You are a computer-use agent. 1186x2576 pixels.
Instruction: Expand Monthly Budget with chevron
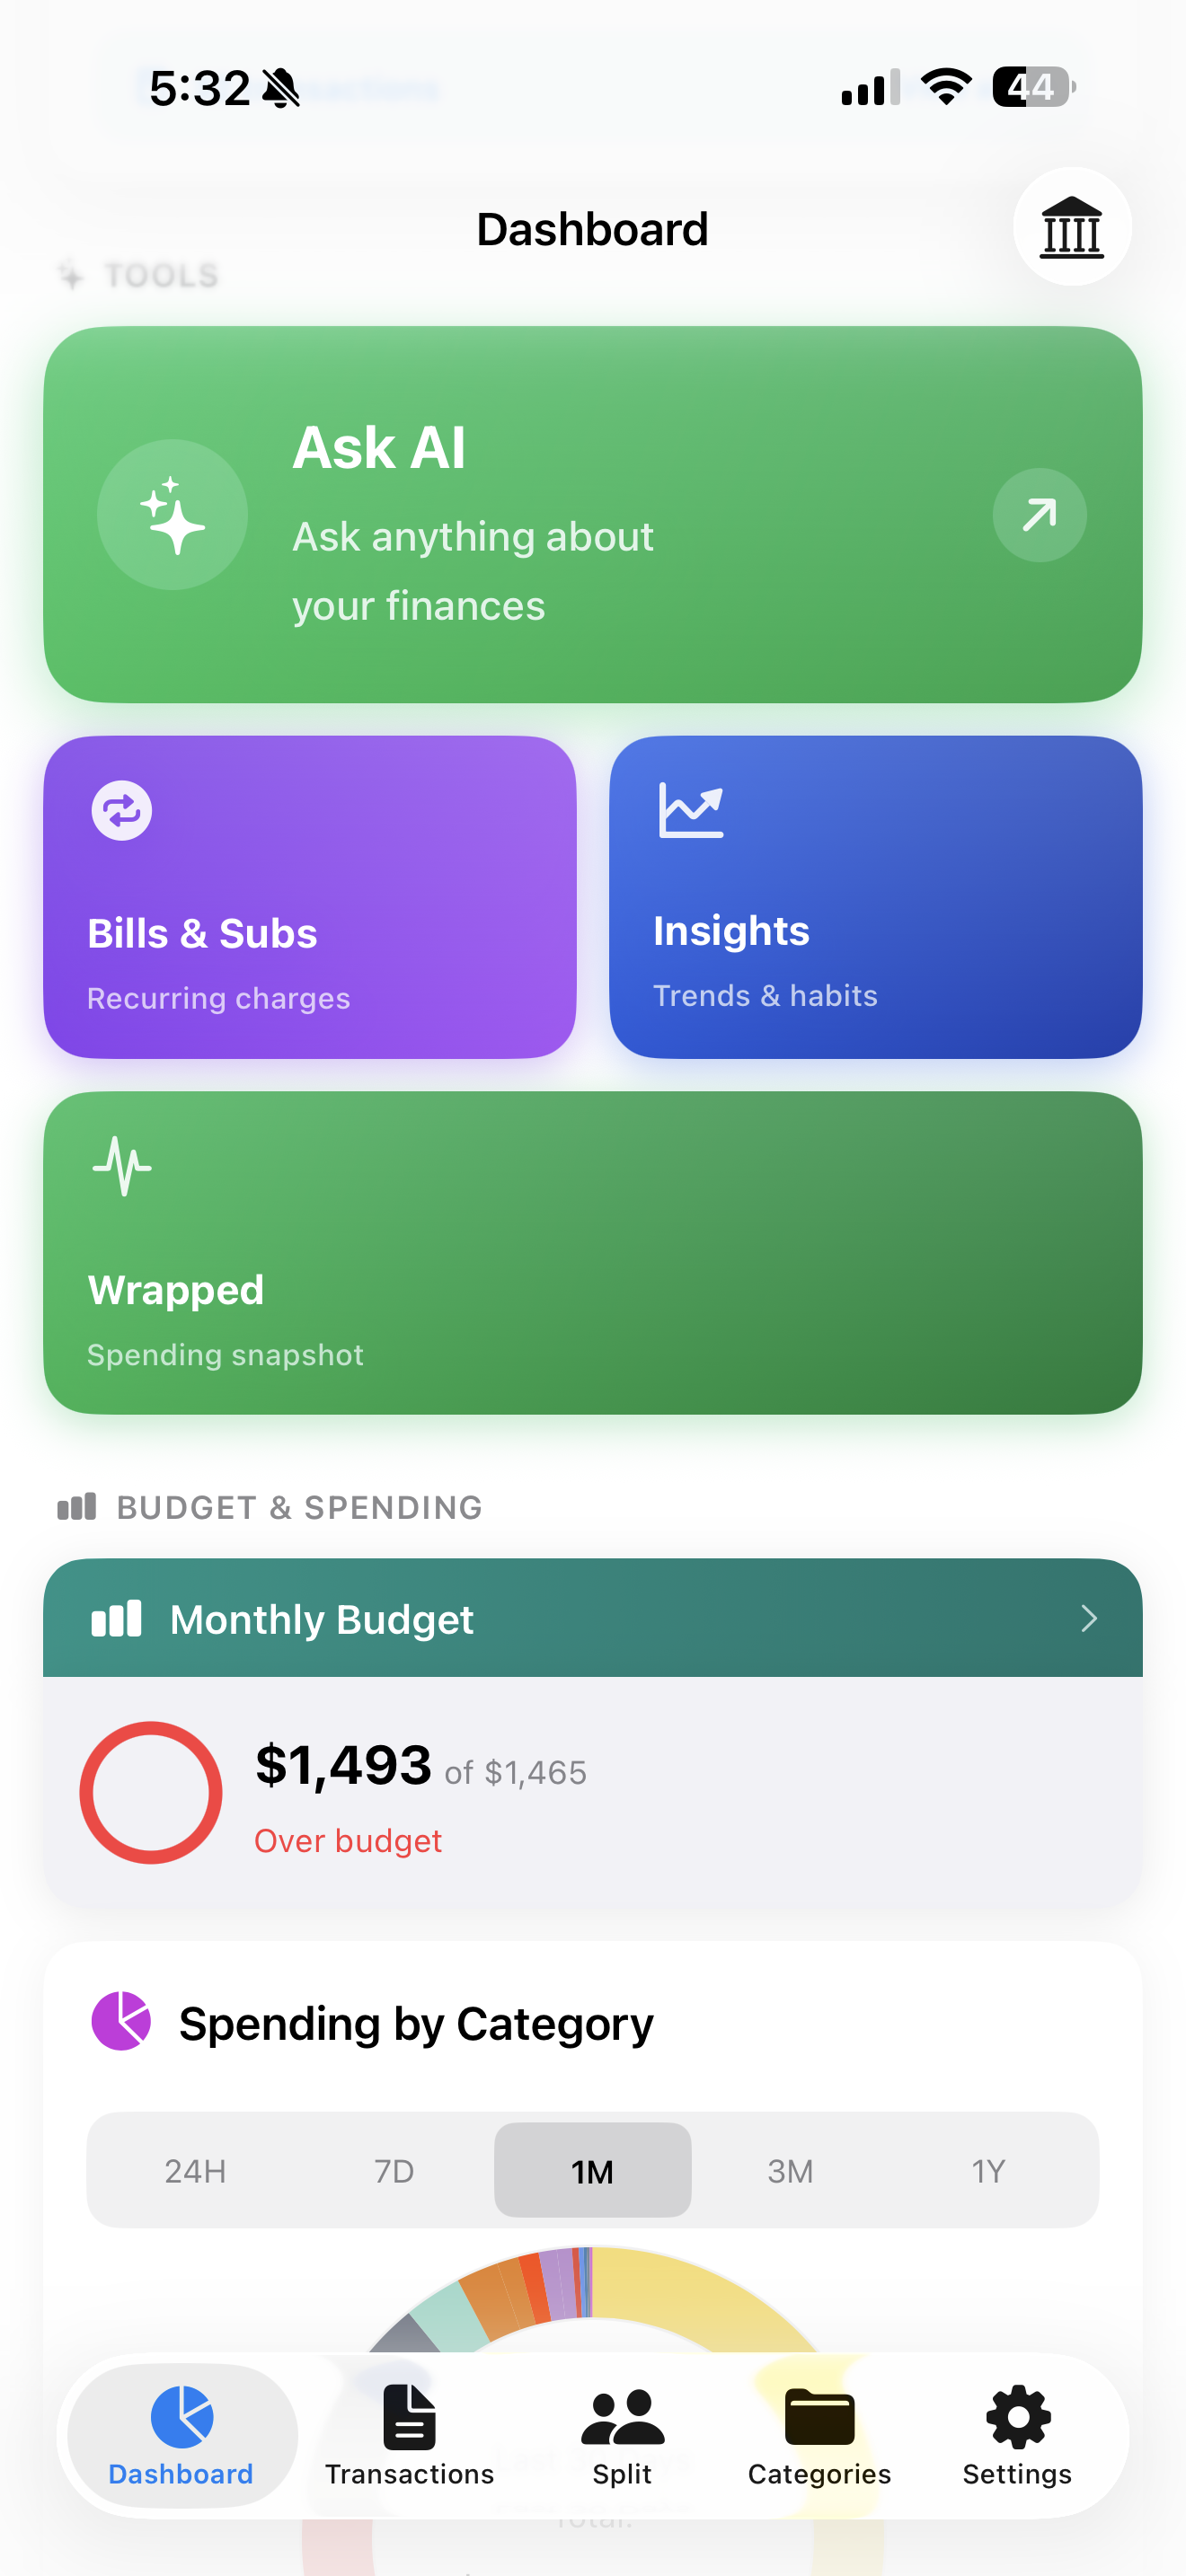click(x=1089, y=1619)
